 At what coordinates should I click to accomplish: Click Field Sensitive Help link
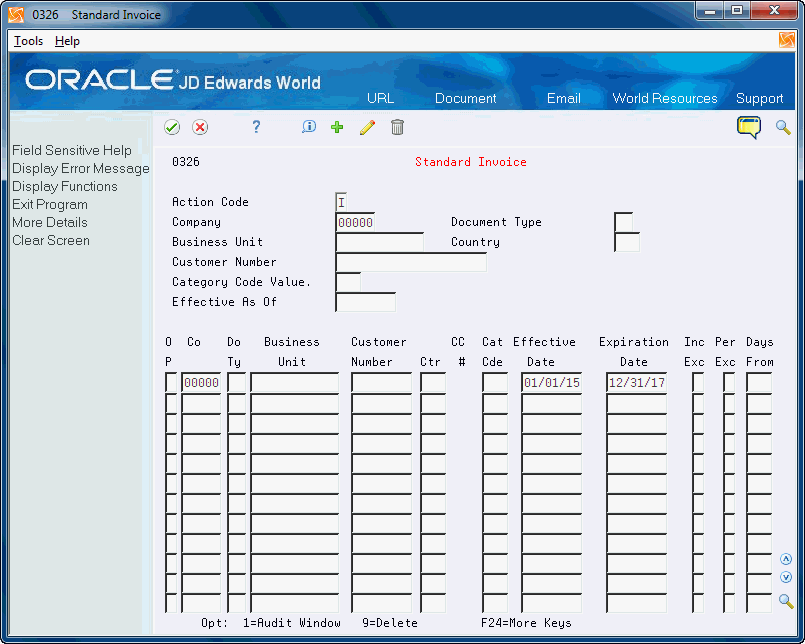pyautogui.click(x=72, y=150)
